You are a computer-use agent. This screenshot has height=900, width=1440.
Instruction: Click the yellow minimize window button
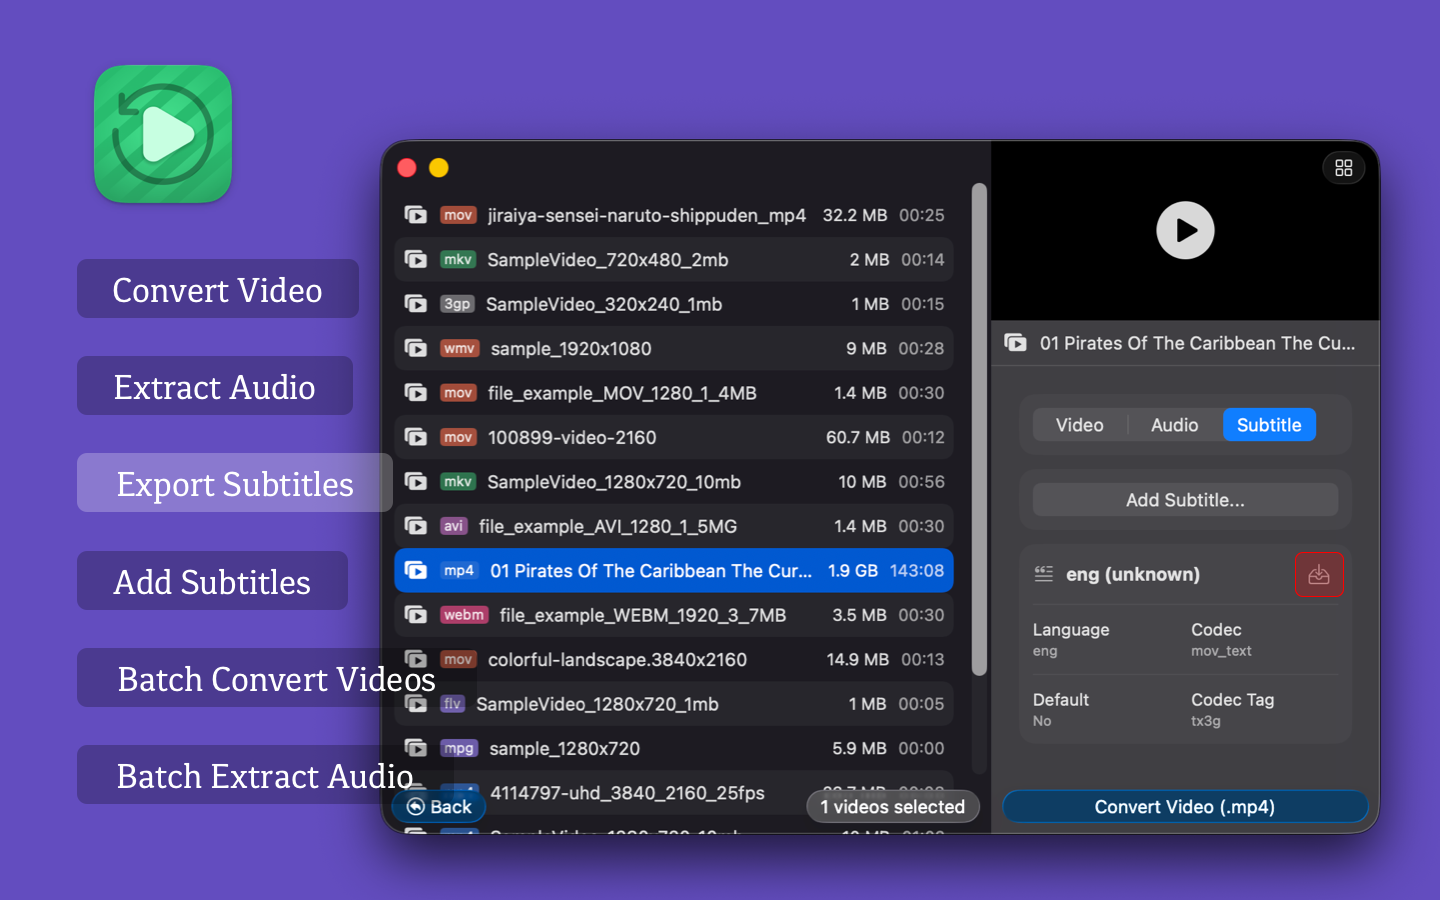tap(439, 168)
